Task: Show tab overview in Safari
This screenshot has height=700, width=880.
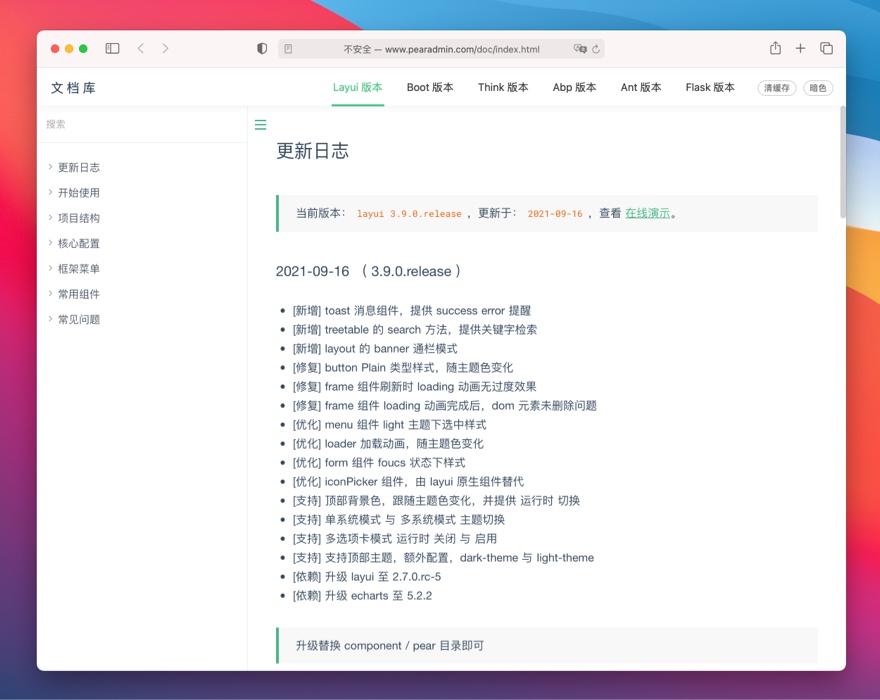Action: pyautogui.click(x=824, y=47)
